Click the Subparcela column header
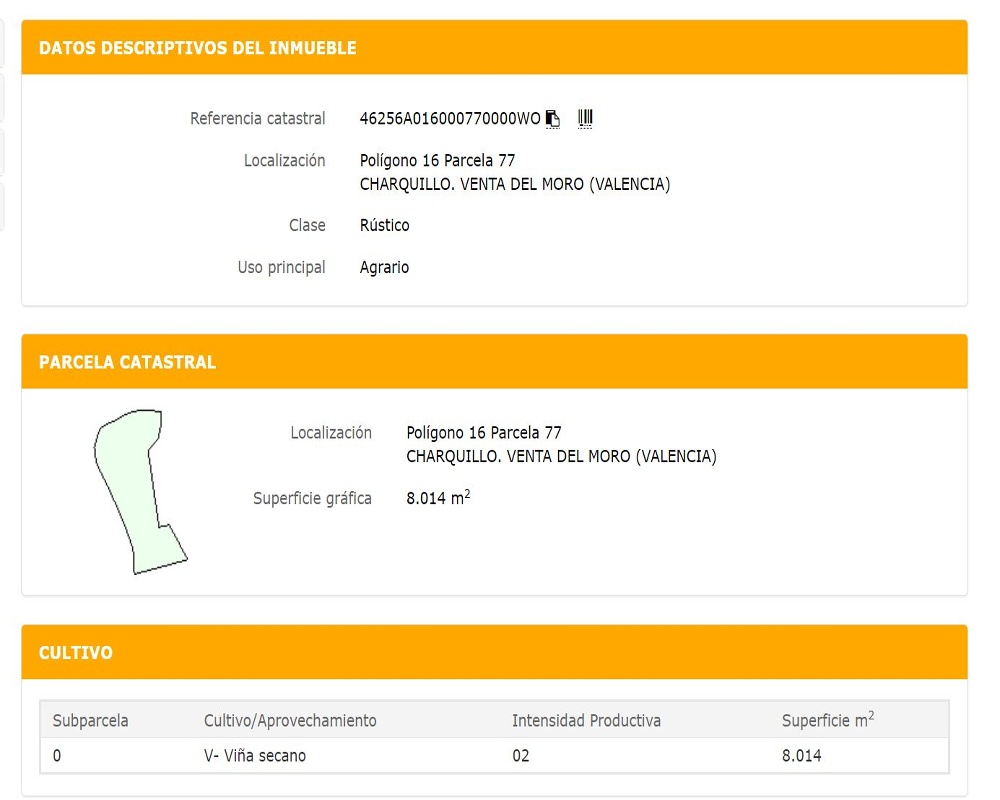Screen dimensions: 1000x800 90,720
